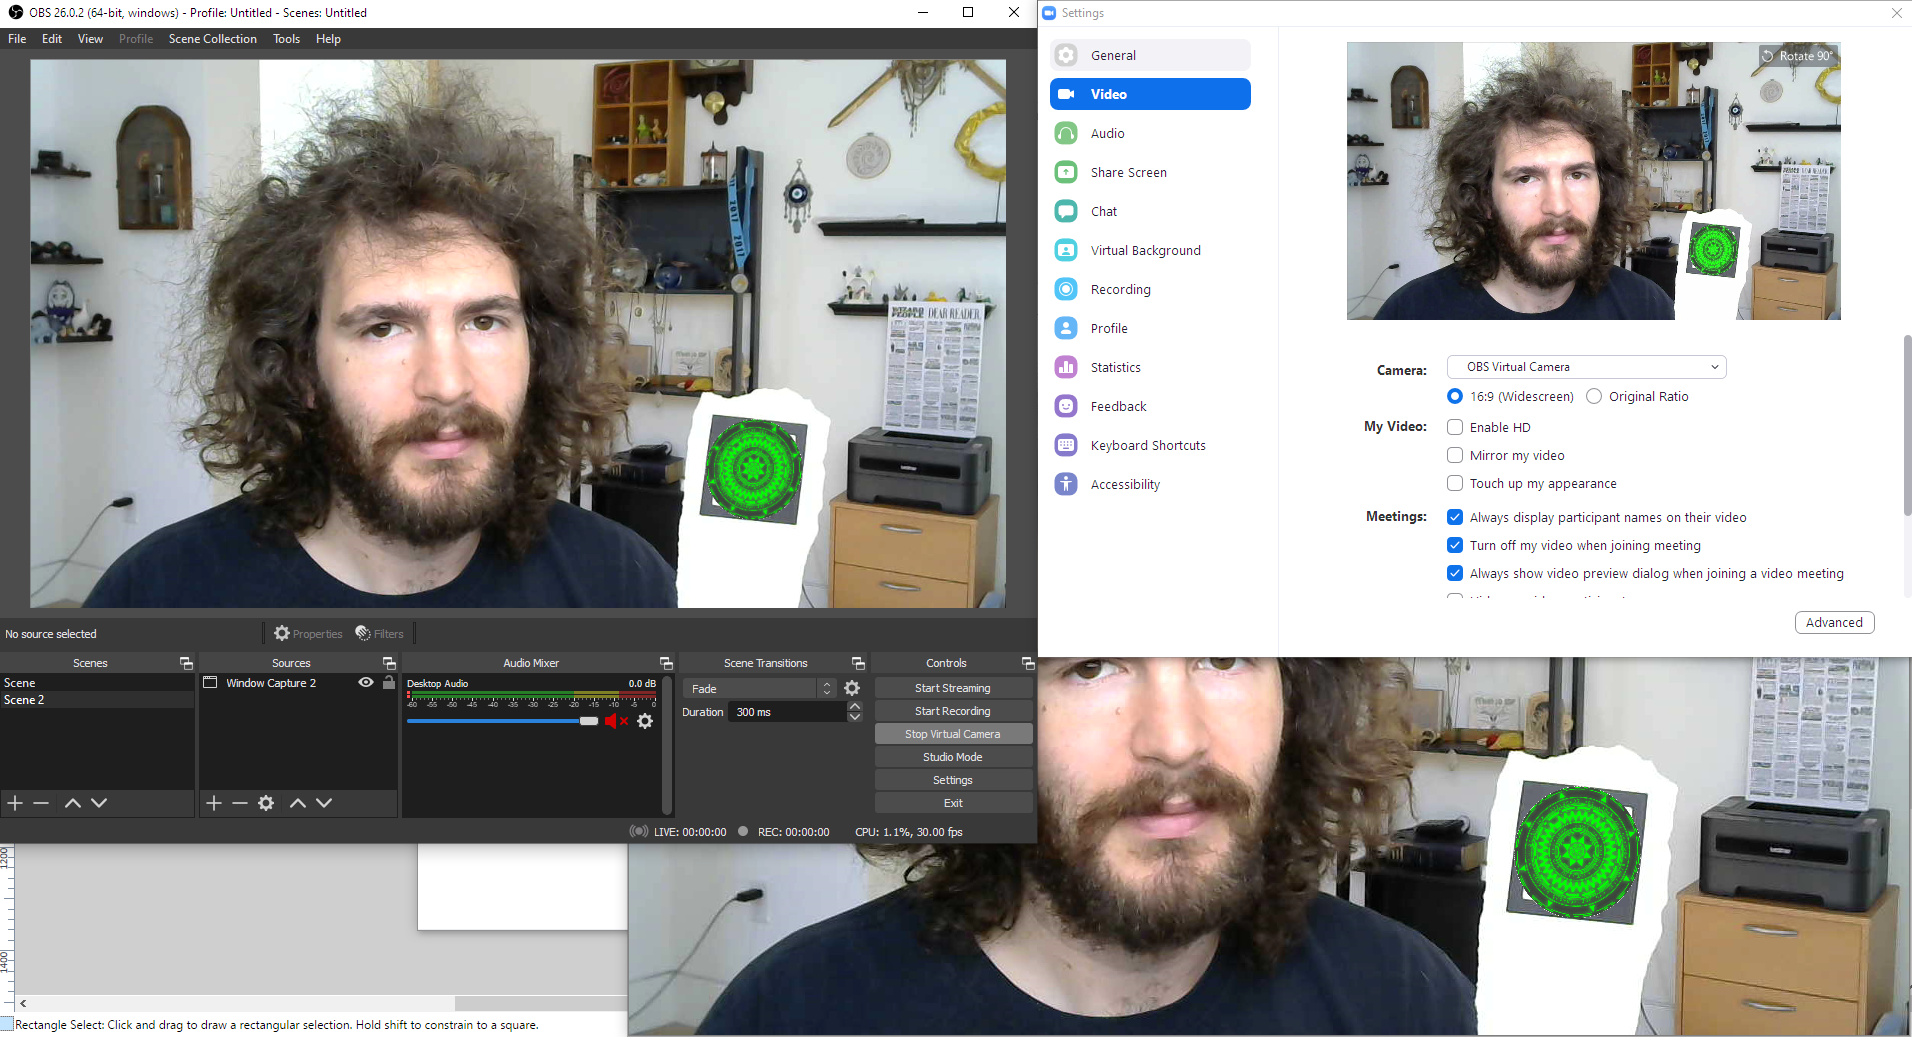The height and width of the screenshot is (1037, 1912).
Task: Increase transition Duration with up arrow
Action: pos(855,706)
